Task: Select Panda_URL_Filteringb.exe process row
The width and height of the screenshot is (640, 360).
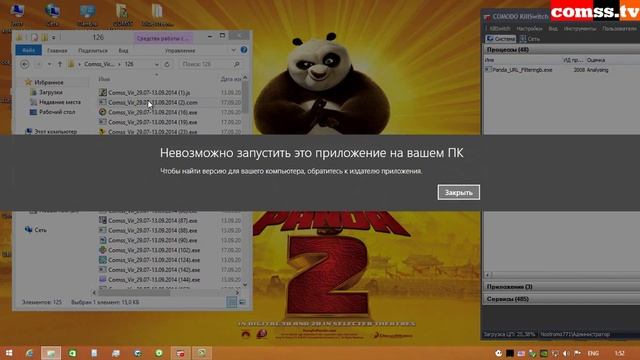Action: pyautogui.click(x=562, y=70)
